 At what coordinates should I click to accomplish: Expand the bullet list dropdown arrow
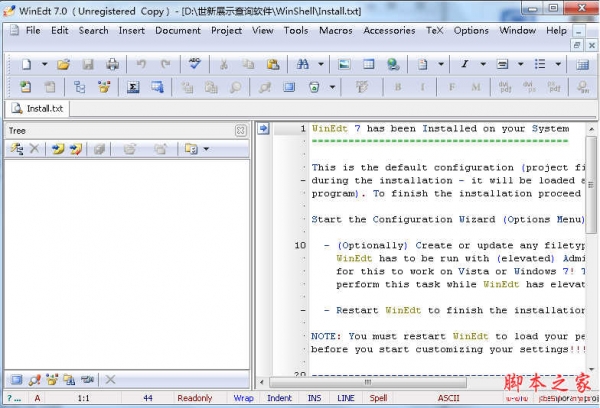point(558,64)
